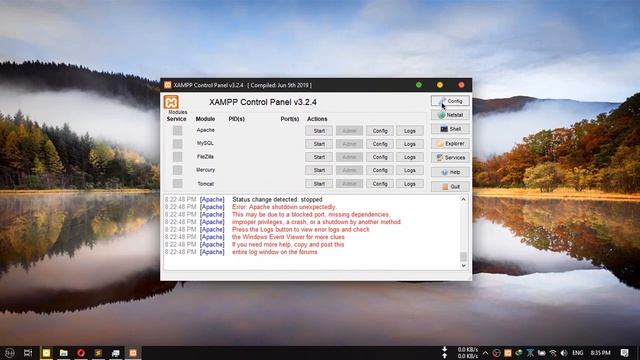Start the Mercury module

point(319,170)
